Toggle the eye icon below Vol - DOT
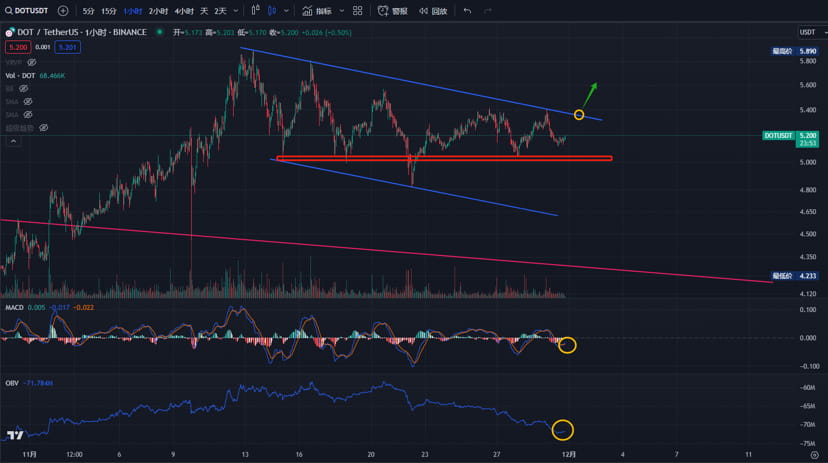This screenshot has height=463, width=828. 23,88
